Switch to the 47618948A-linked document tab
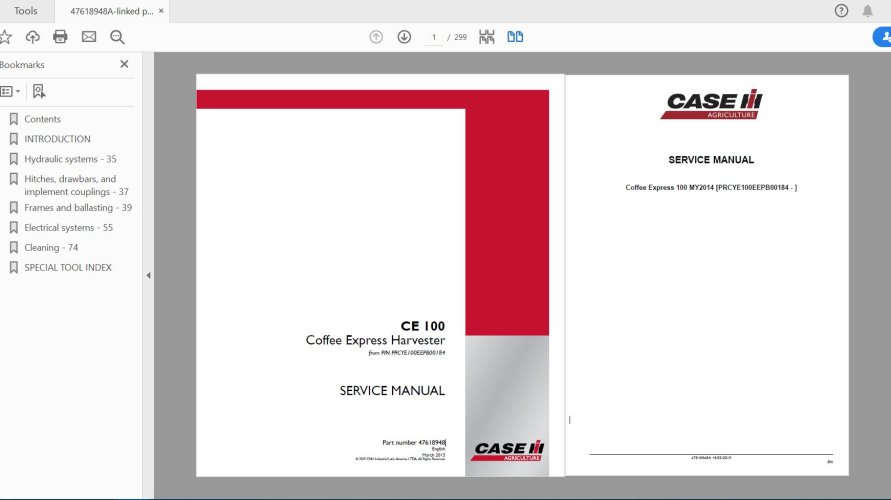891x500 pixels. 111,11
